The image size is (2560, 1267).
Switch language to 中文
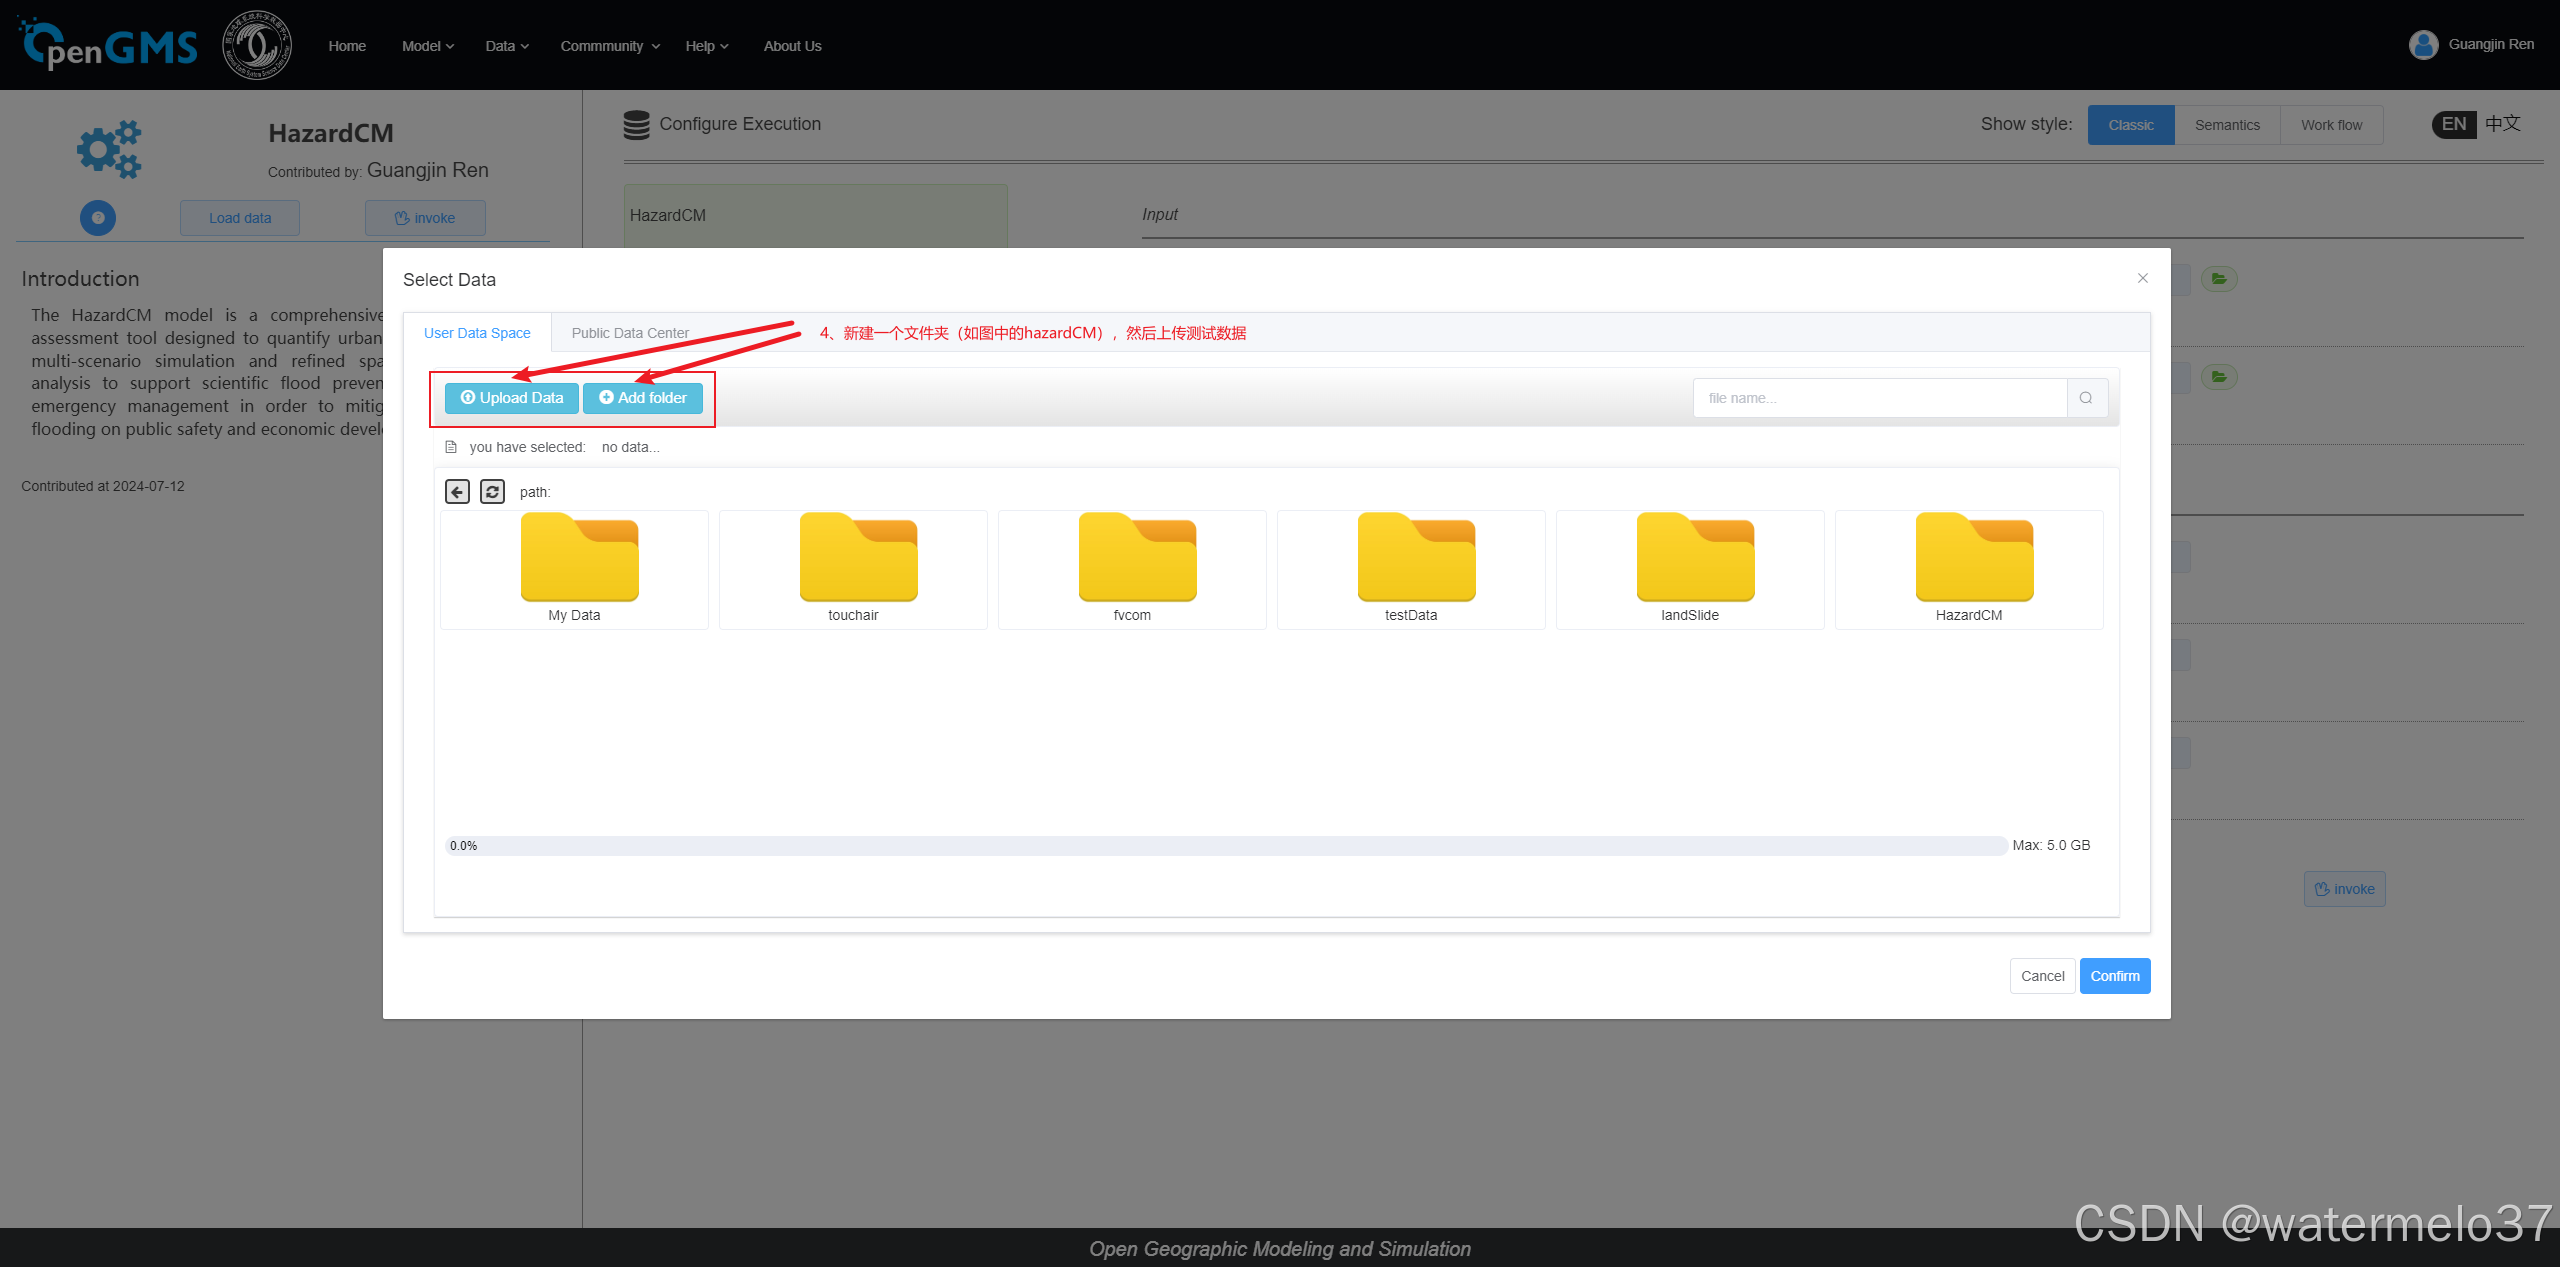click(2502, 124)
